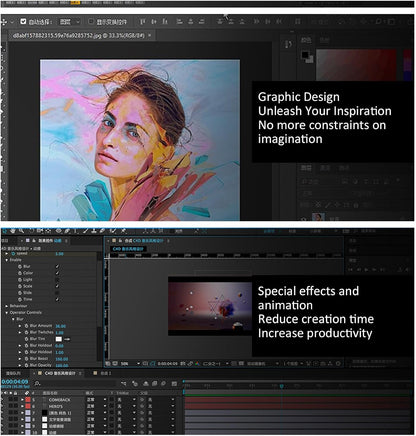Image resolution: width=416 pixels, height=436 pixels.
Task: Click the timeline layer search magnifier icon
Action: pyautogui.click(x=37, y=384)
